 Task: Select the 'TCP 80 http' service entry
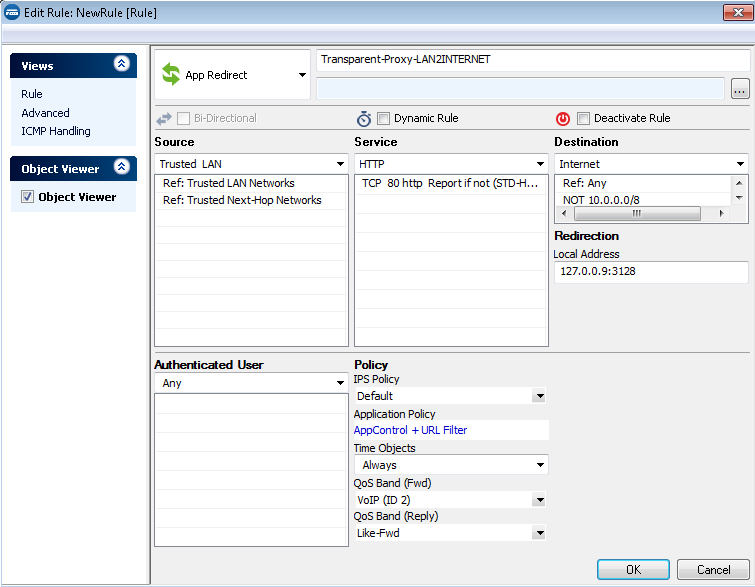(x=451, y=183)
